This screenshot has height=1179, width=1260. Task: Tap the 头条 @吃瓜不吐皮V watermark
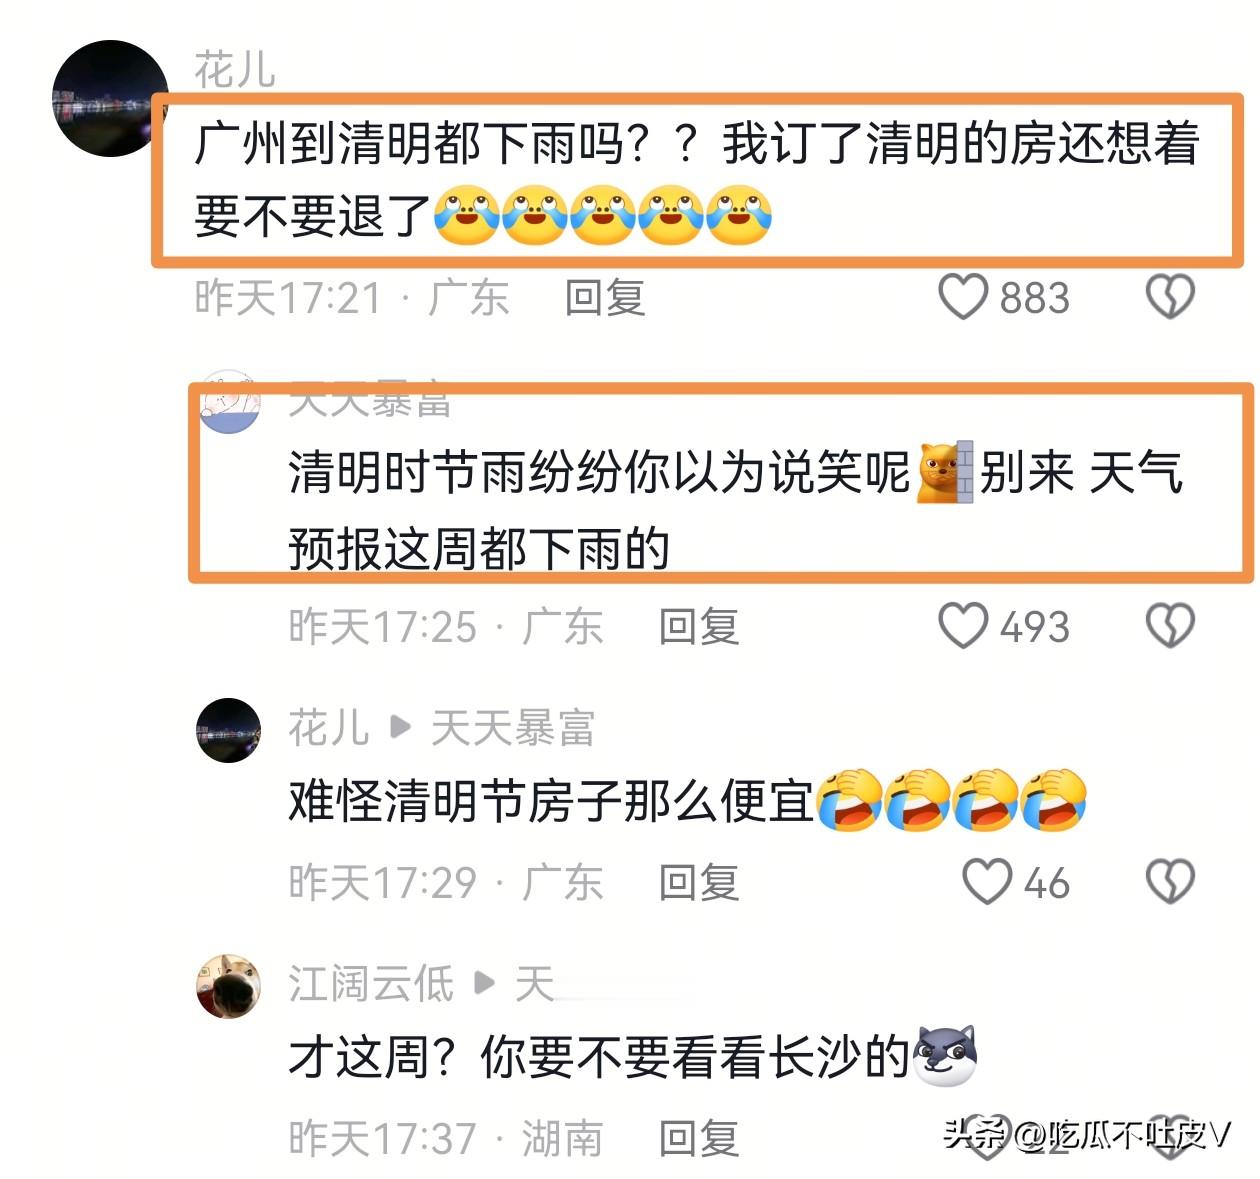pyautogui.click(x=1087, y=1134)
